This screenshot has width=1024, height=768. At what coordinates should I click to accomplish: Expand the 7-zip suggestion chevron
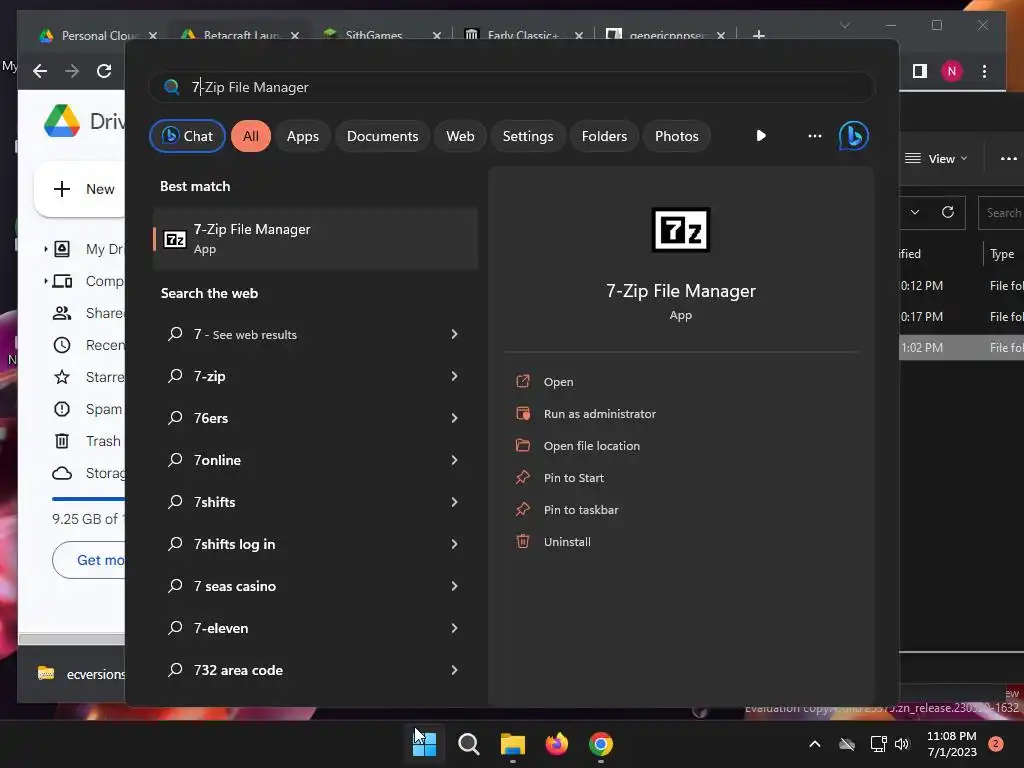point(455,376)
